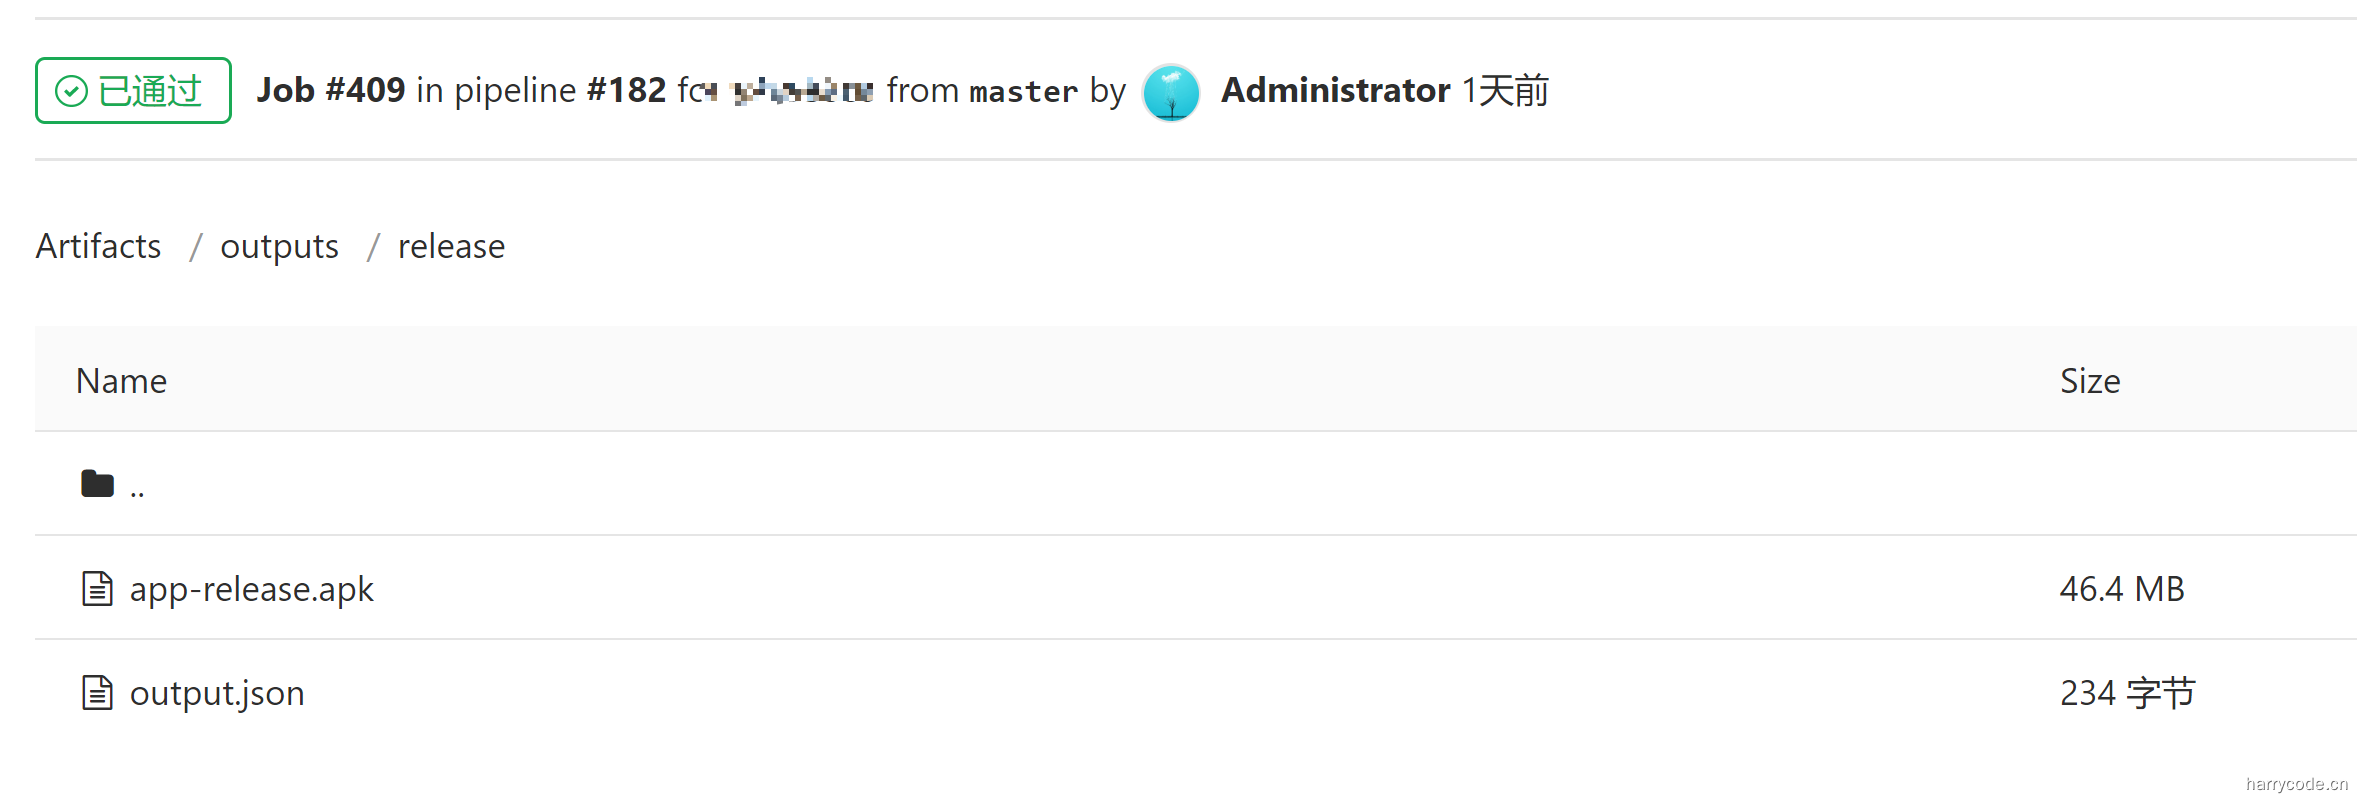Click the Job #409 title text
The image size is (2357, 803).
click(x=330, y=90)
